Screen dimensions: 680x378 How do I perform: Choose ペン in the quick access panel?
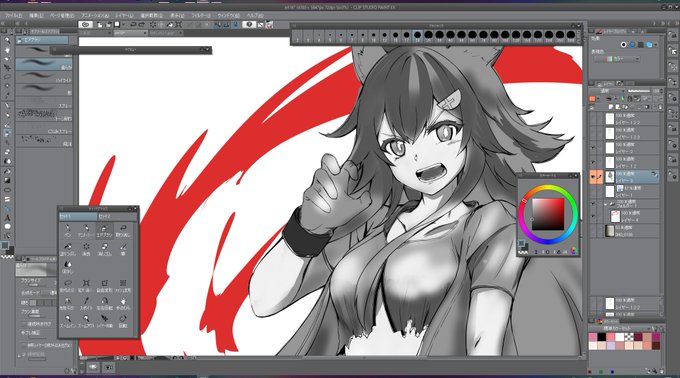[68, 230]
